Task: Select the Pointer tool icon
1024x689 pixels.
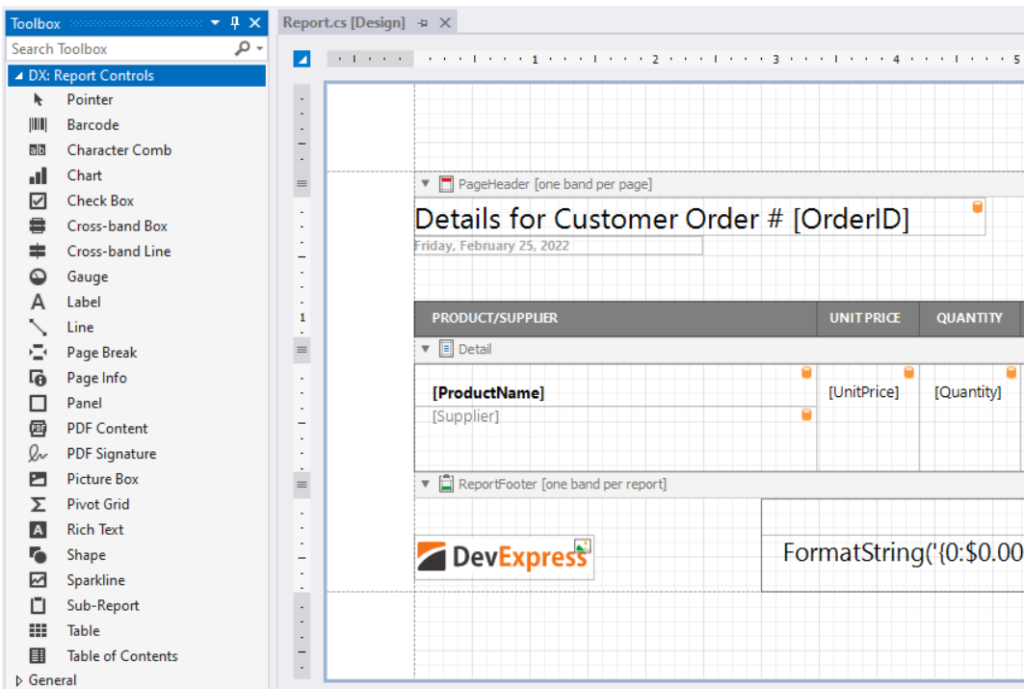Action: pos(38,99)
